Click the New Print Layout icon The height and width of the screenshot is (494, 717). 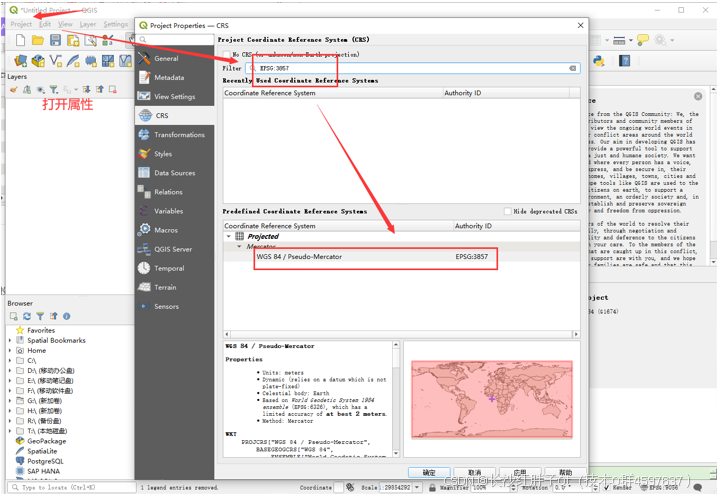tap(73, 41)
